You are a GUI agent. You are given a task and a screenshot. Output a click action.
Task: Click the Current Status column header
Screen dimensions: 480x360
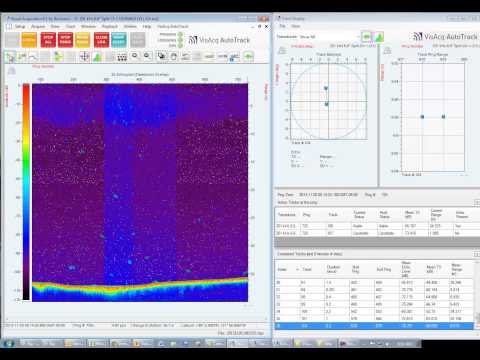359,214
